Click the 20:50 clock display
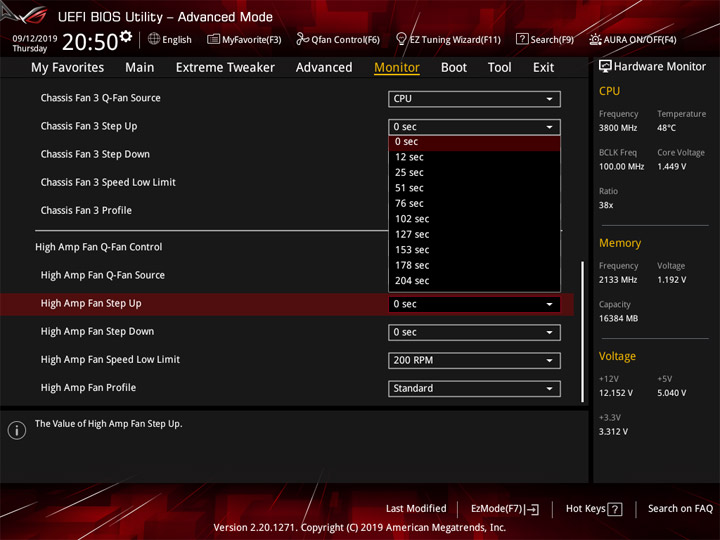 (90, 42)
